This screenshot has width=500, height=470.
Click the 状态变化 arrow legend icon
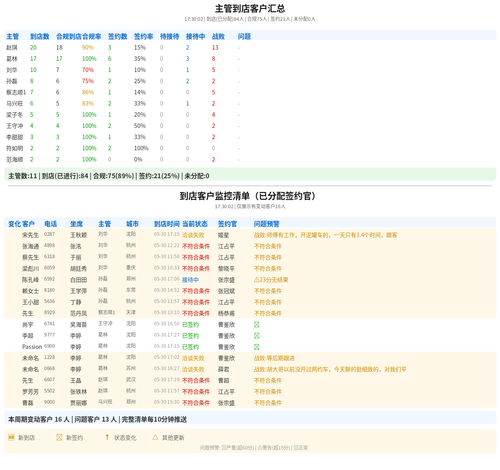pyautogui.click(x=107, y=437)
